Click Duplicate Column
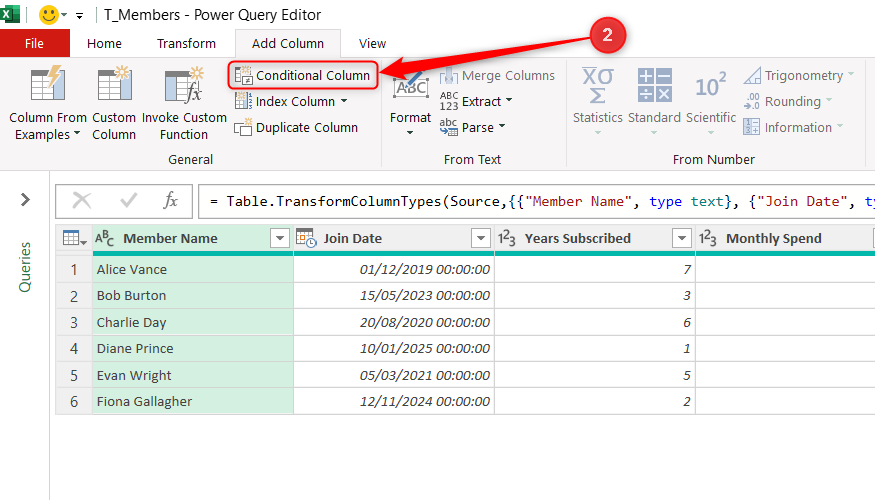875x500 pixels. [296, 128]
